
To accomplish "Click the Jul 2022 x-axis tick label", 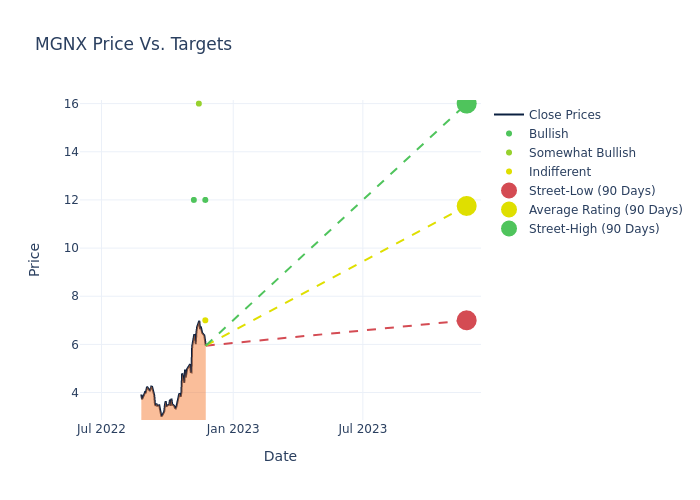I will 101,429.
